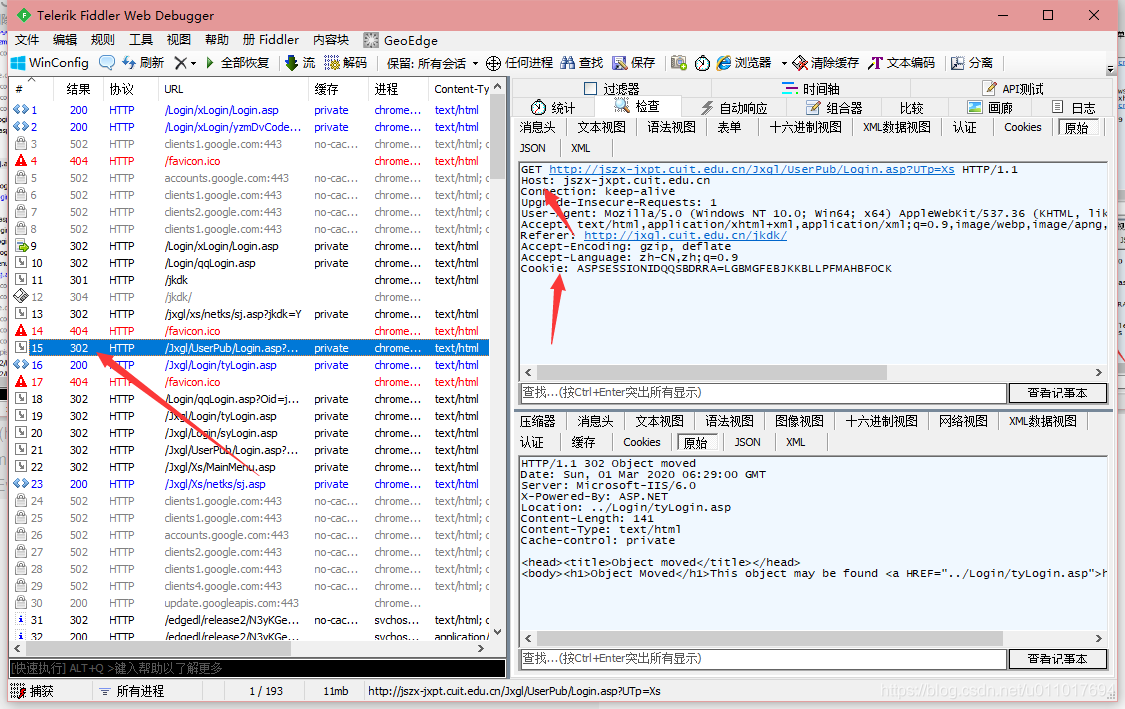Click the 浏览器 IE browser button

pyautogui.click(x=743, y=63)
